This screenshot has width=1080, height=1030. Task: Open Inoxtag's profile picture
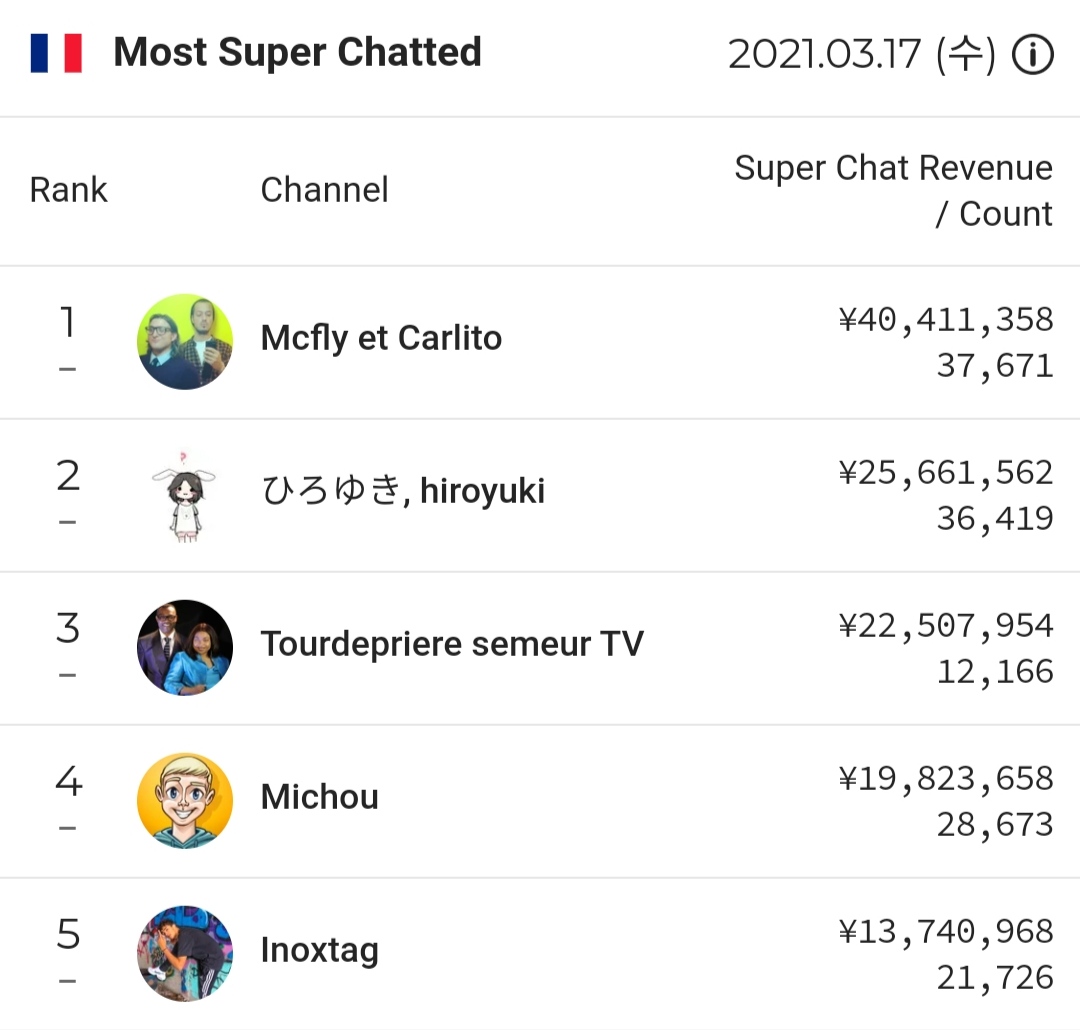pyautogui.click(x=185, y=954)
